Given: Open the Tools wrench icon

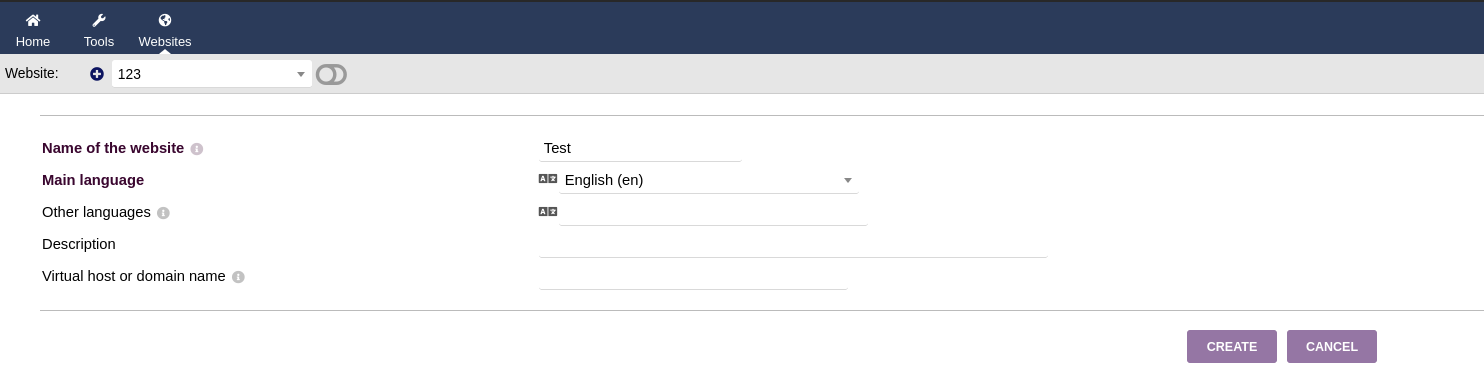Looking at the screenshot, I should (98, 20).
